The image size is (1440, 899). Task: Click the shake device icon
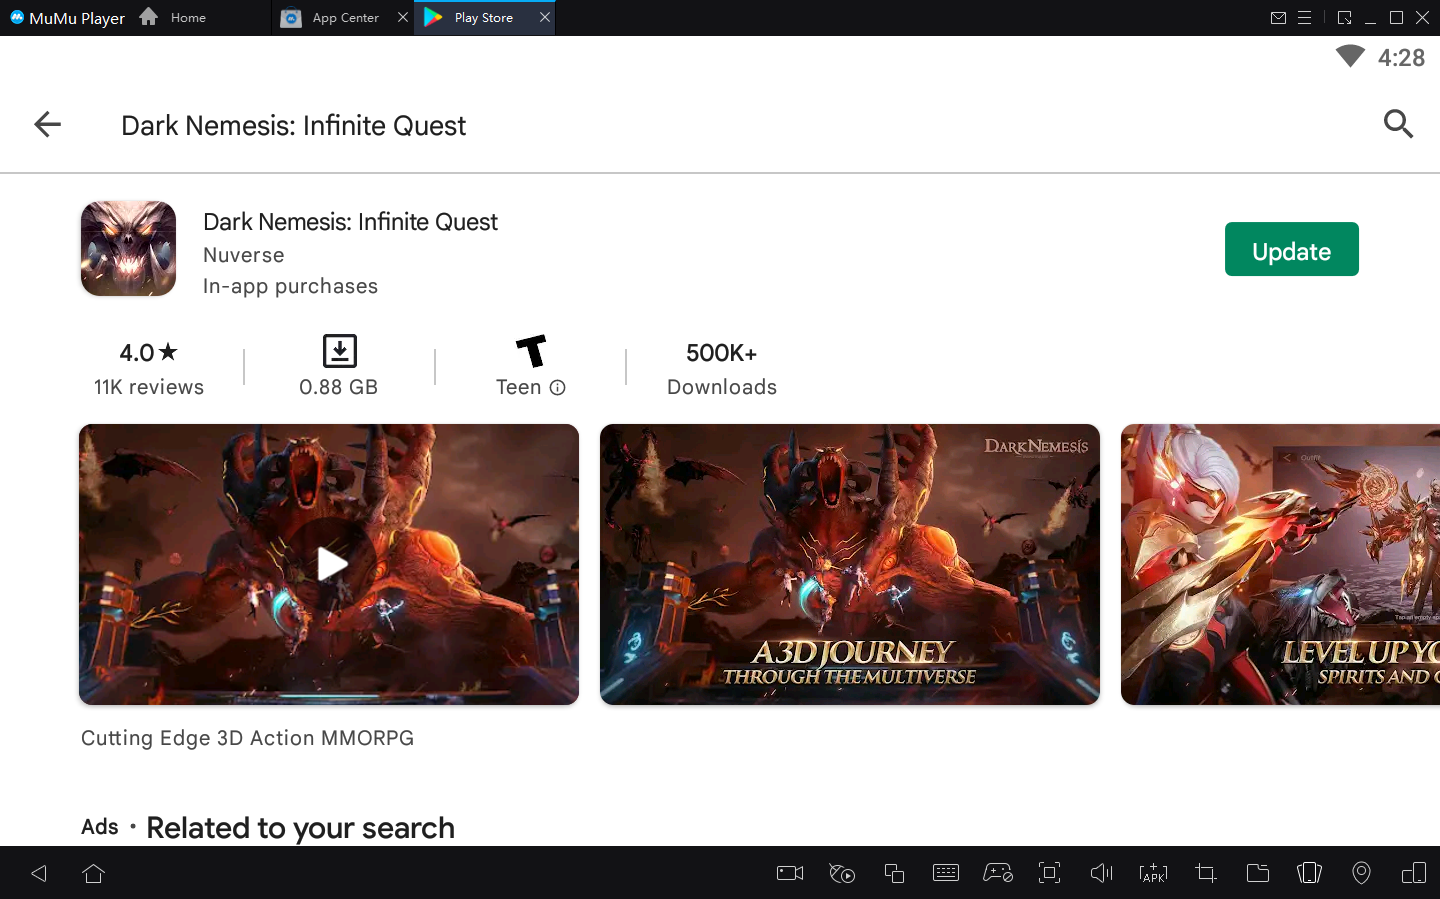[1309, 873]
